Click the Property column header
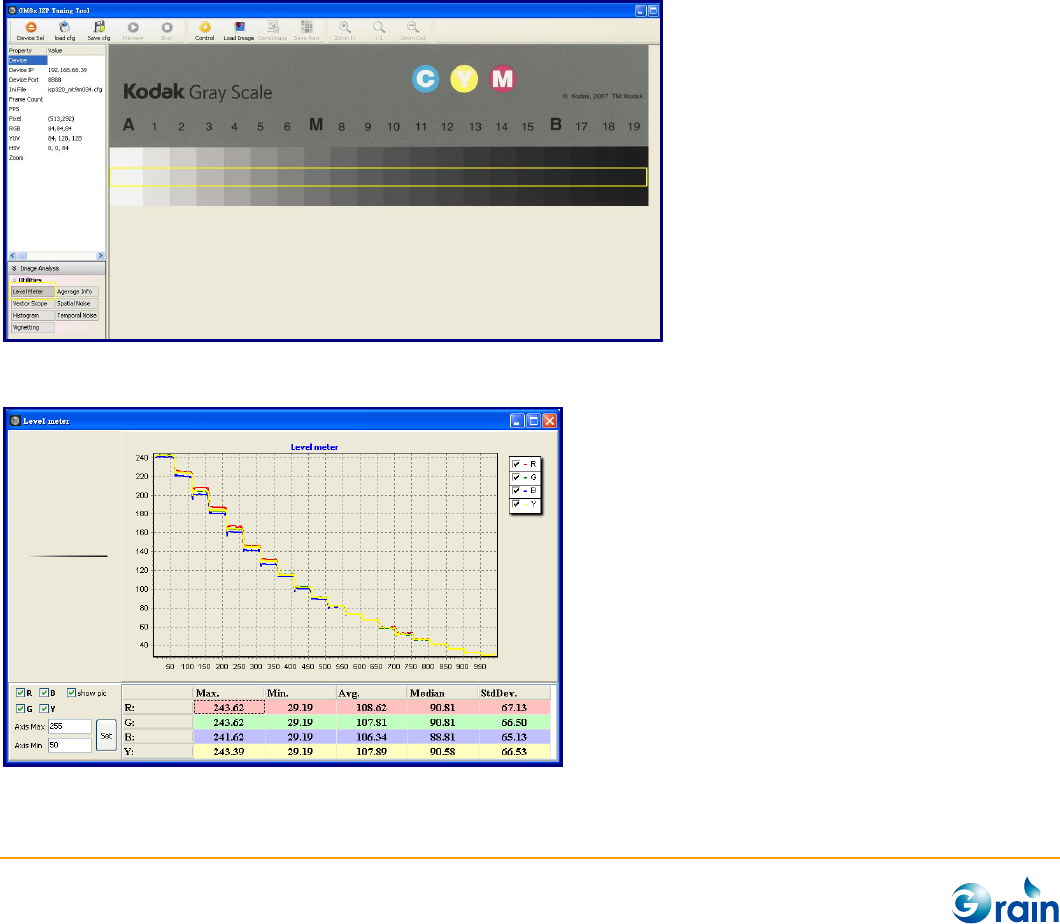This screenshot has width=1060, height=924. pos(27,51)
